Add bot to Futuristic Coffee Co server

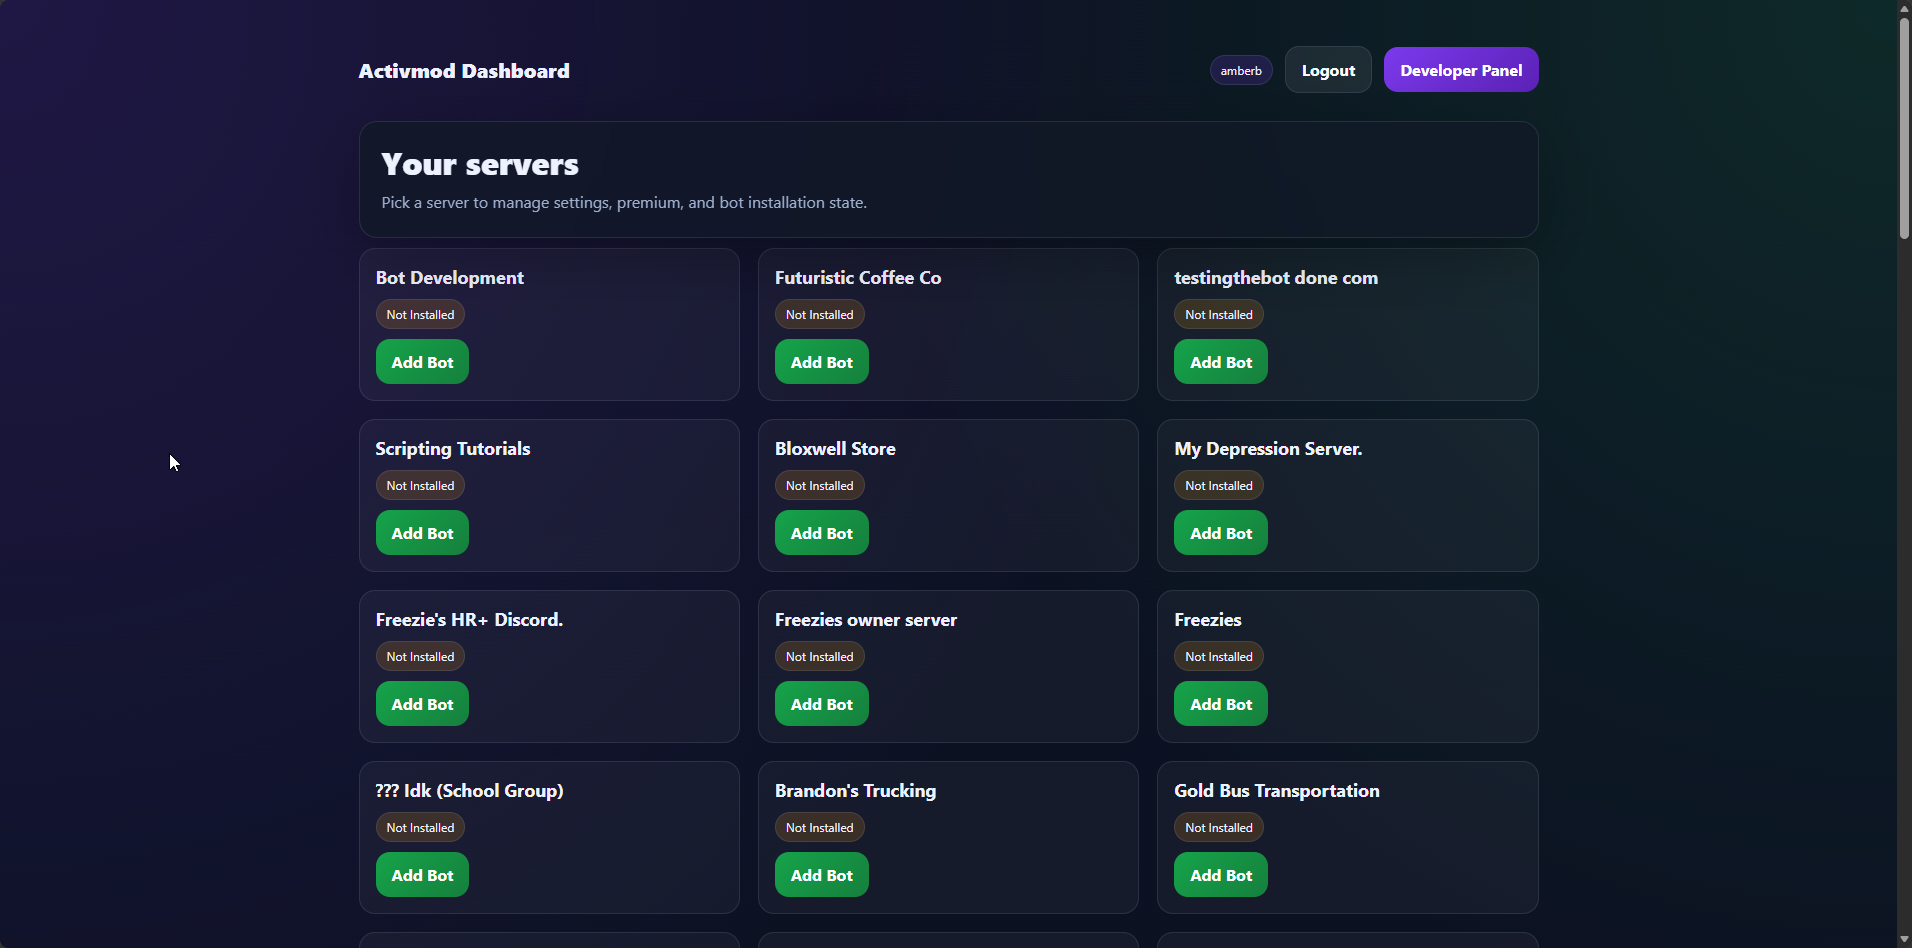click(821, 362)
